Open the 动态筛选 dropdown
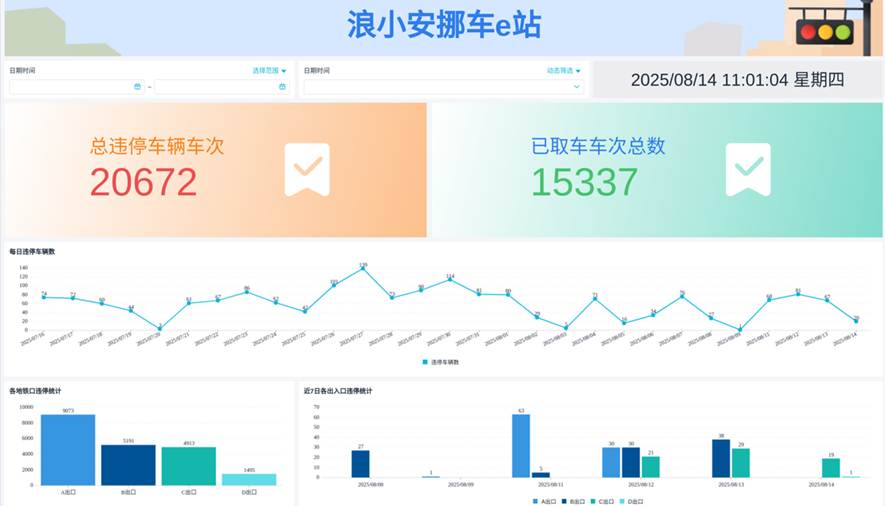This screenshot has width=885, height=506. point(563,71)
